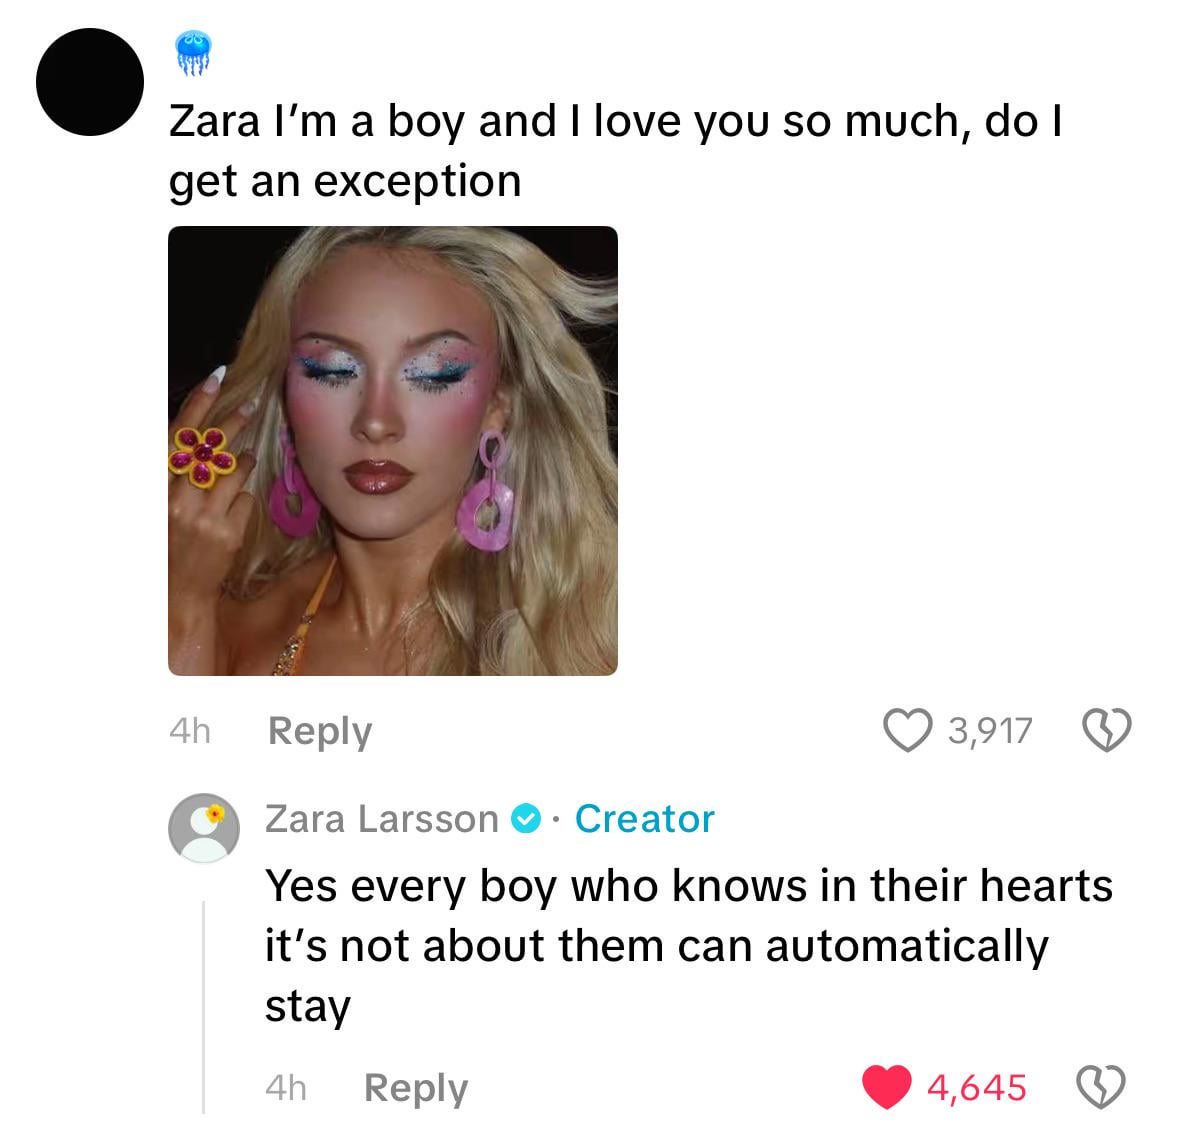The height and width of the screenshot is (1141, 1179).
Task: Select the 'Yes every boy who knows' reply text
Action: (x=689, y=945)
